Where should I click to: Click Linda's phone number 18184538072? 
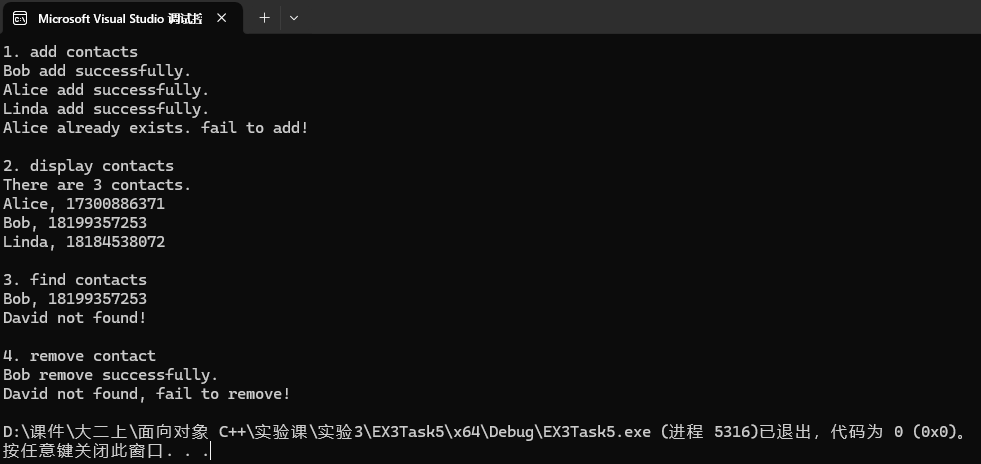115,242
